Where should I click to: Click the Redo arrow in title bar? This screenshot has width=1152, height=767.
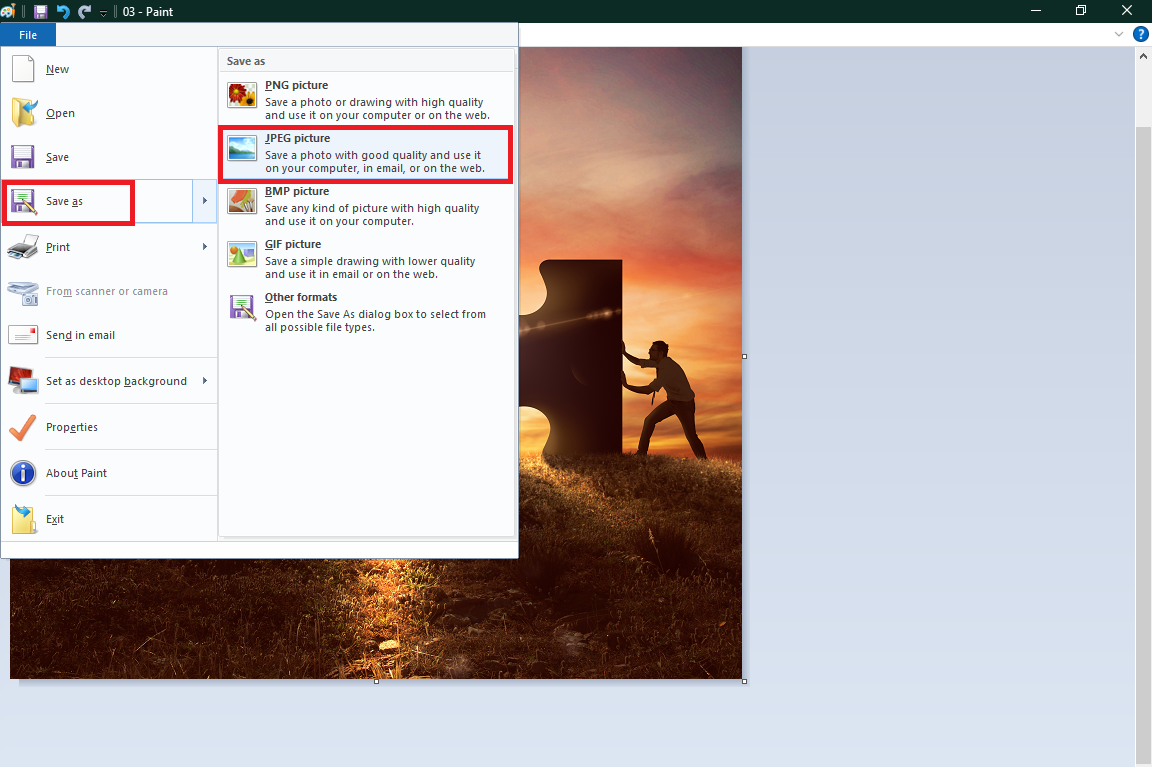pyautogui.click(x=84, y=12)
